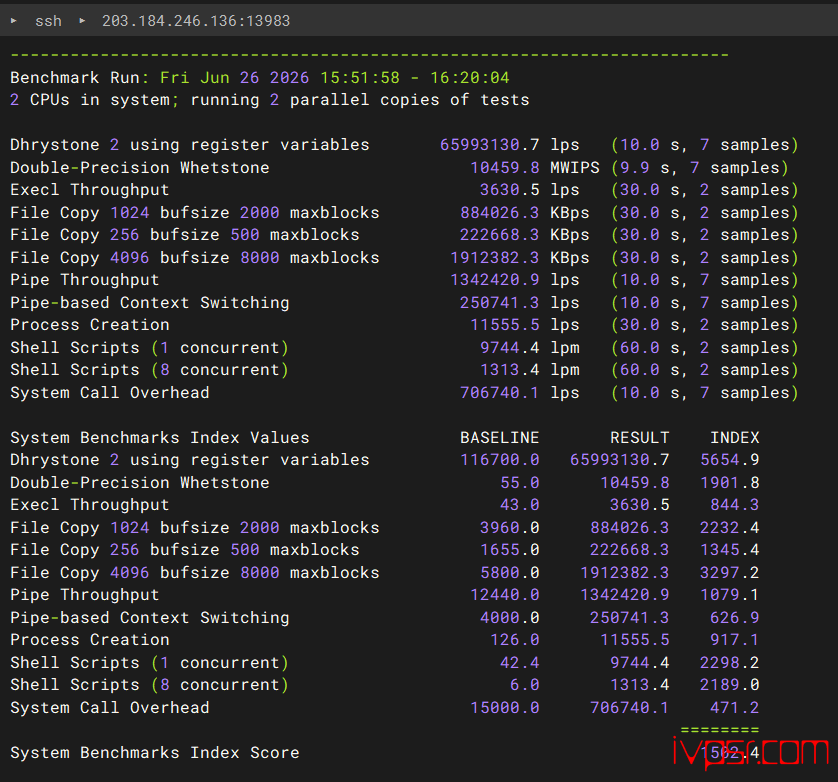Click the Process Creation 11555.5 lps value
The height and width of the screenshot is (782, 838).
(524, 324)
